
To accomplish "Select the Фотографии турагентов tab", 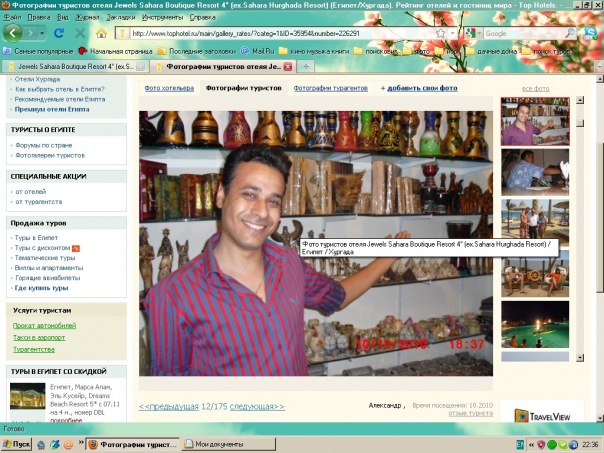I will tap(331, 88).
